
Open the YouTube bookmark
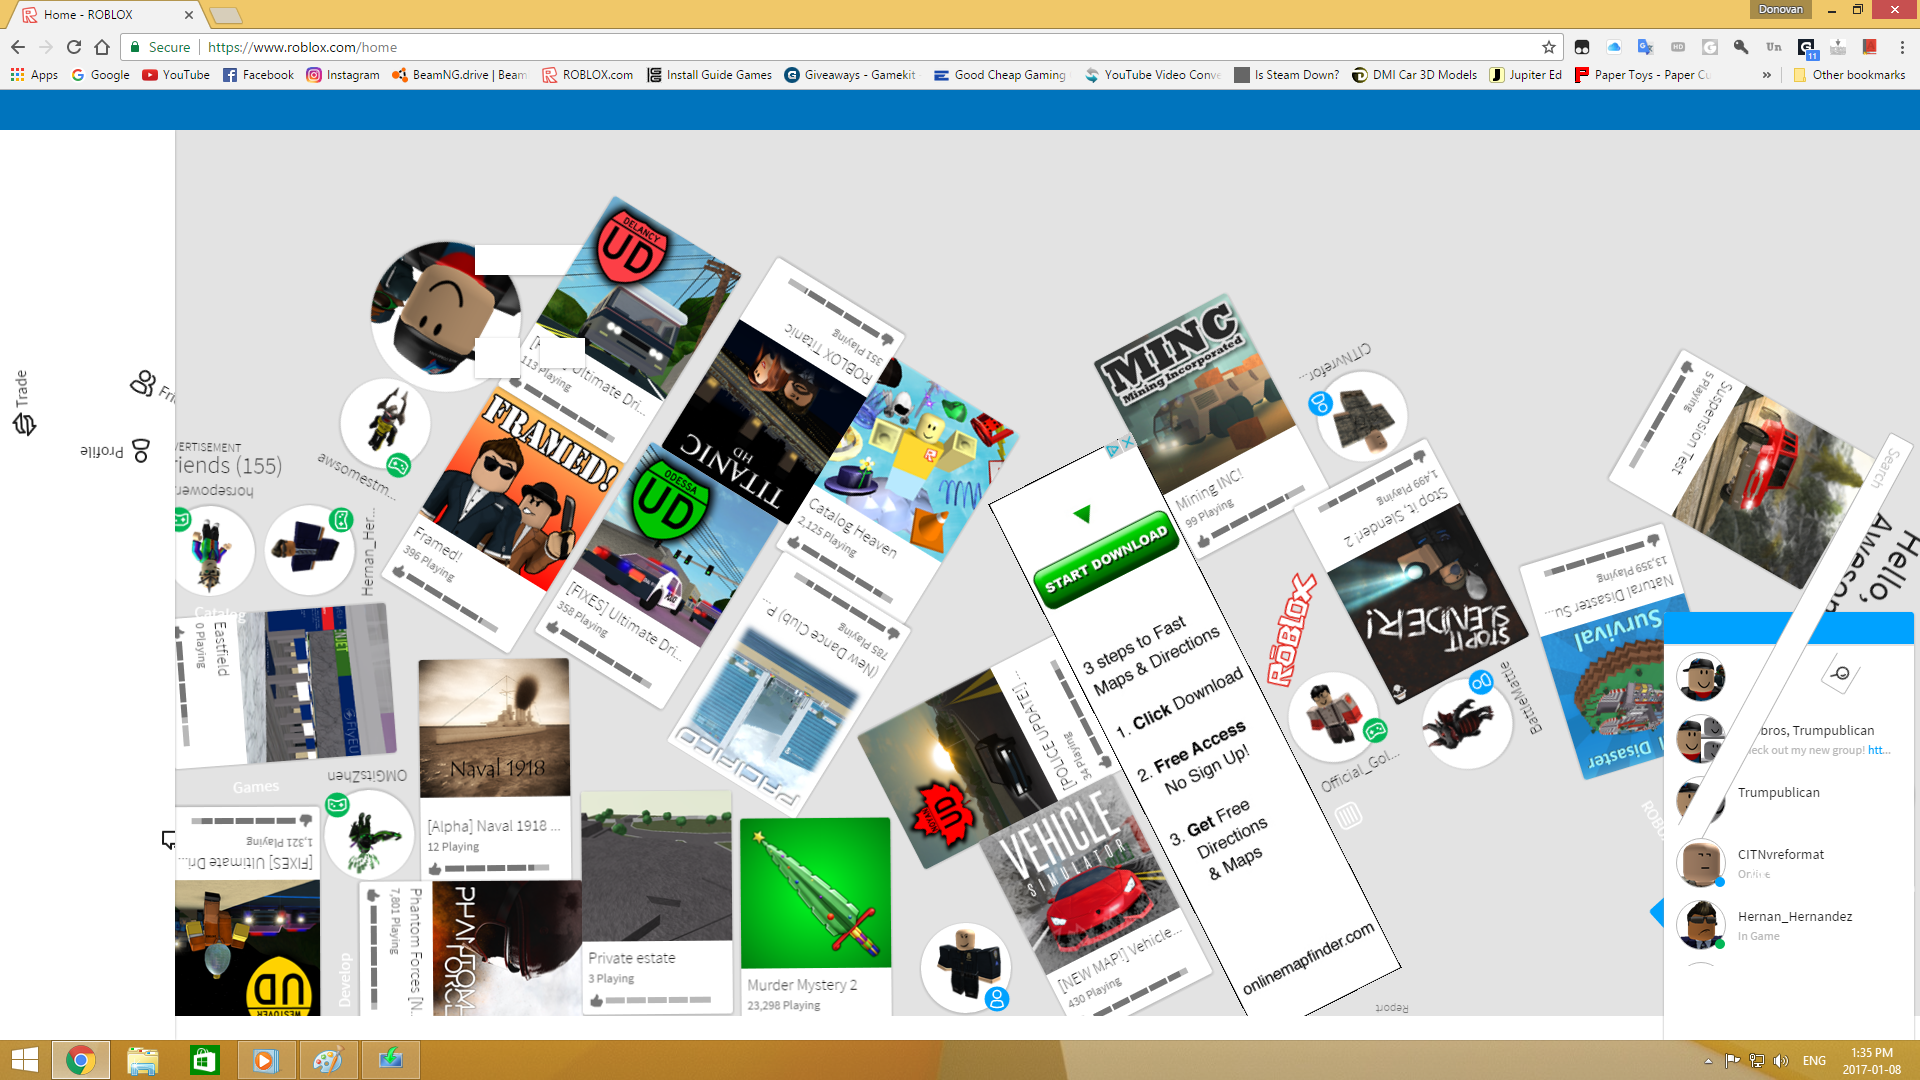(x=176, y=75)
